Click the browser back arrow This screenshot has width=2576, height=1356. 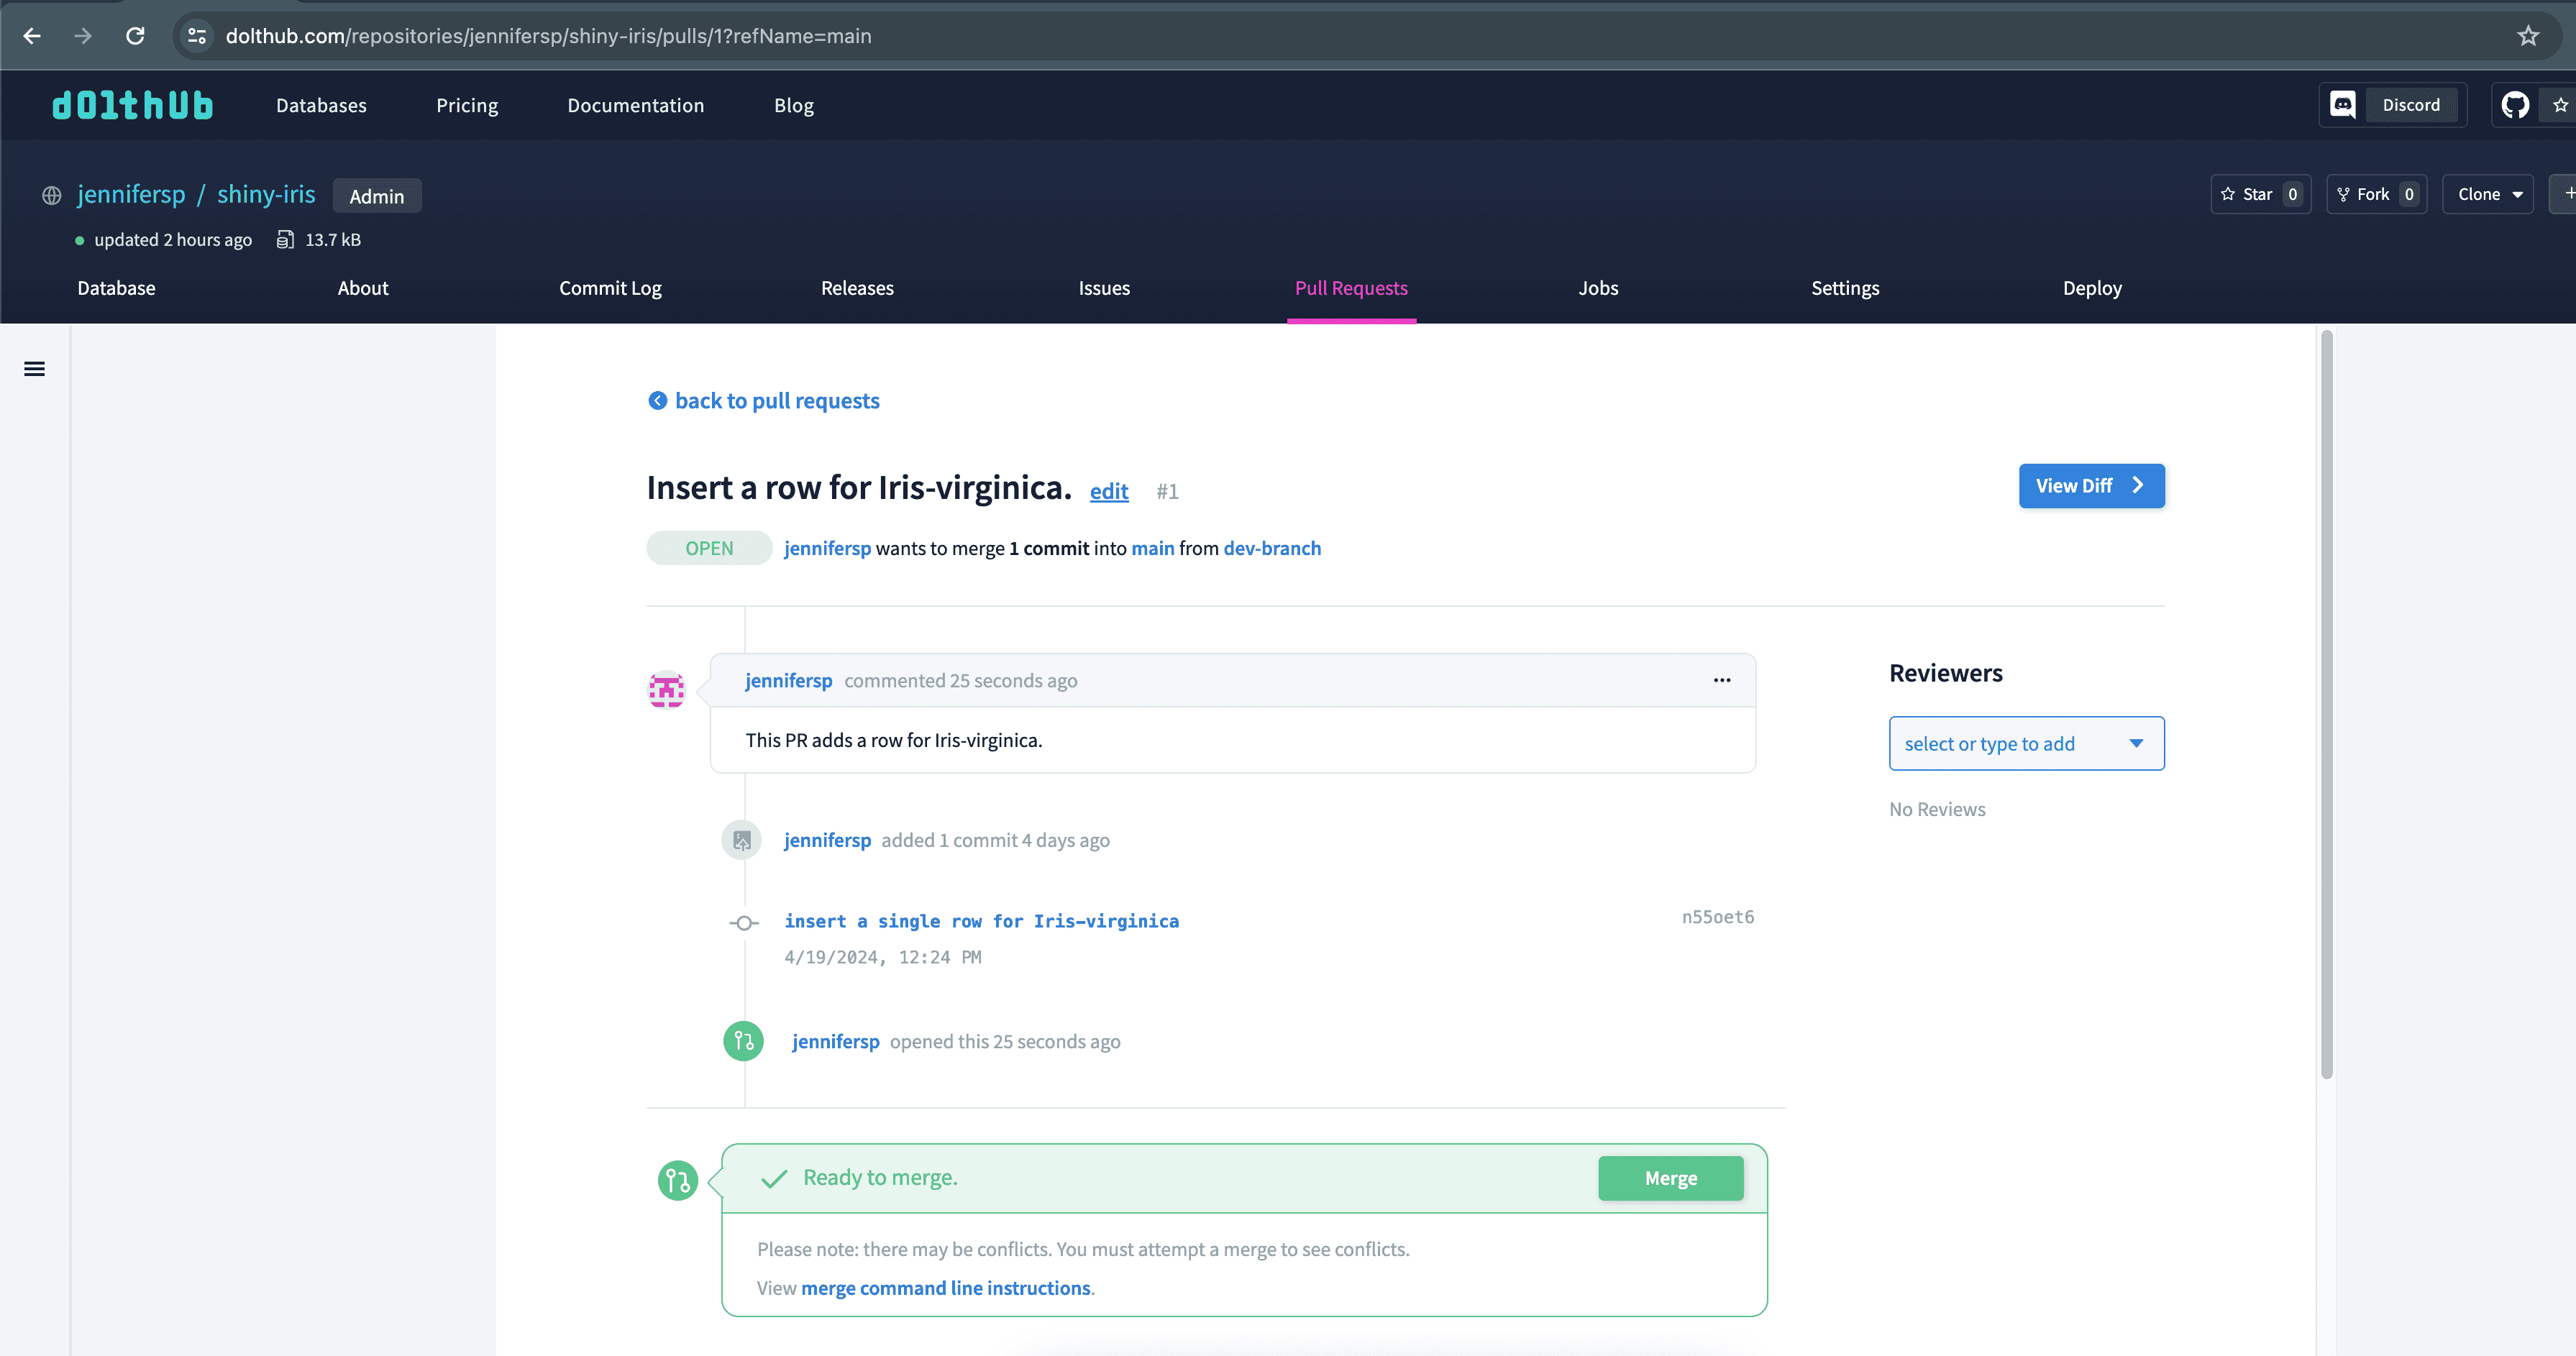[32, 36]
